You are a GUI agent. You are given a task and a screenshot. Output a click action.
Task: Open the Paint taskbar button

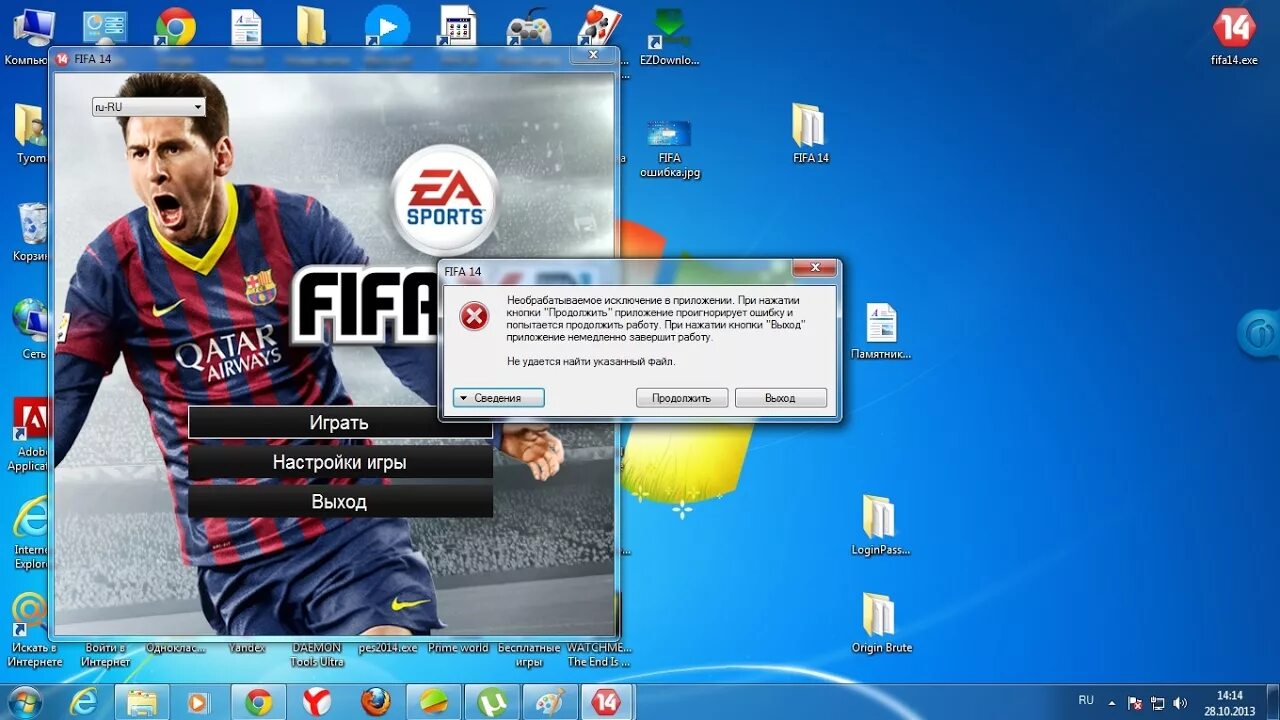[x=550, y=703]
